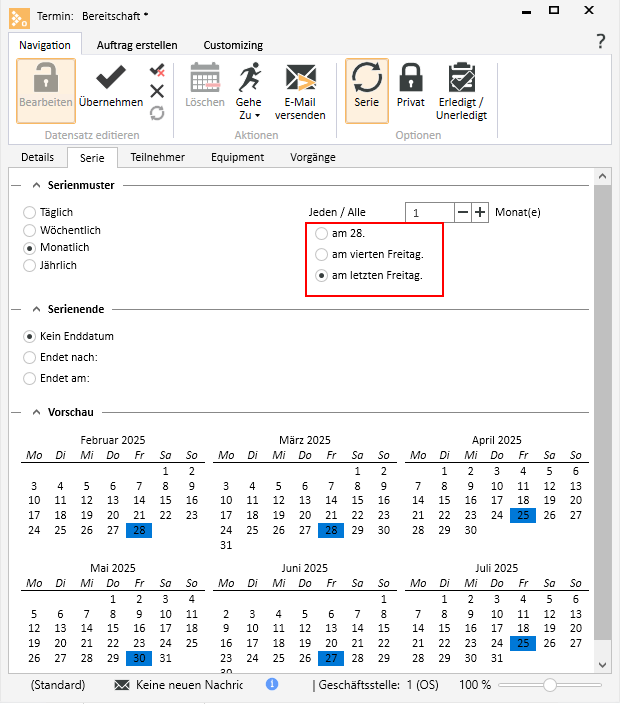The height and width of the screenshot is (704, 620).
Task: Click the '100 %' zoom value
Action: (x=475, y=685)
